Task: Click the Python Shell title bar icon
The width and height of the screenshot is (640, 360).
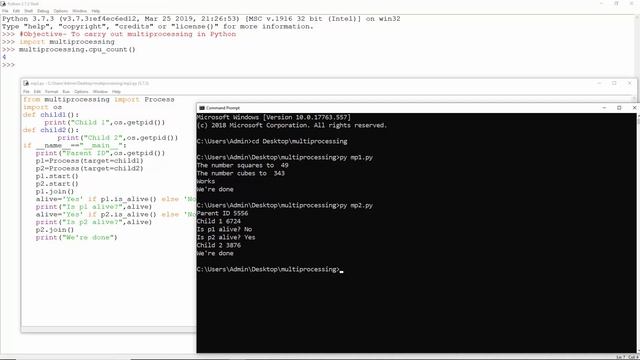Action: (x=3, y=3)
